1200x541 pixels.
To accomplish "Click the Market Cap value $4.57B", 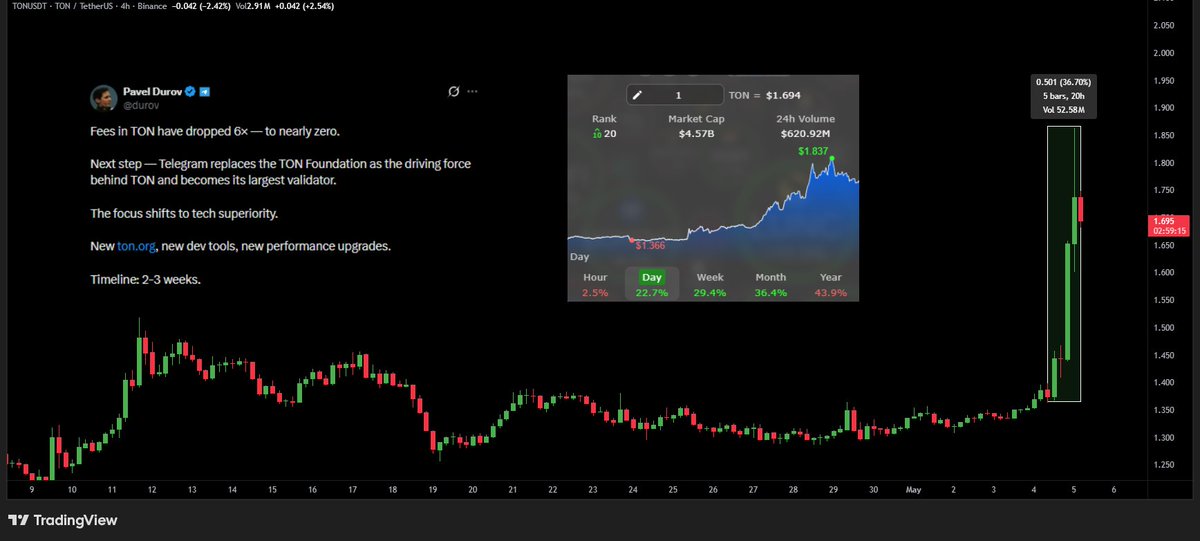I will 695,132.
